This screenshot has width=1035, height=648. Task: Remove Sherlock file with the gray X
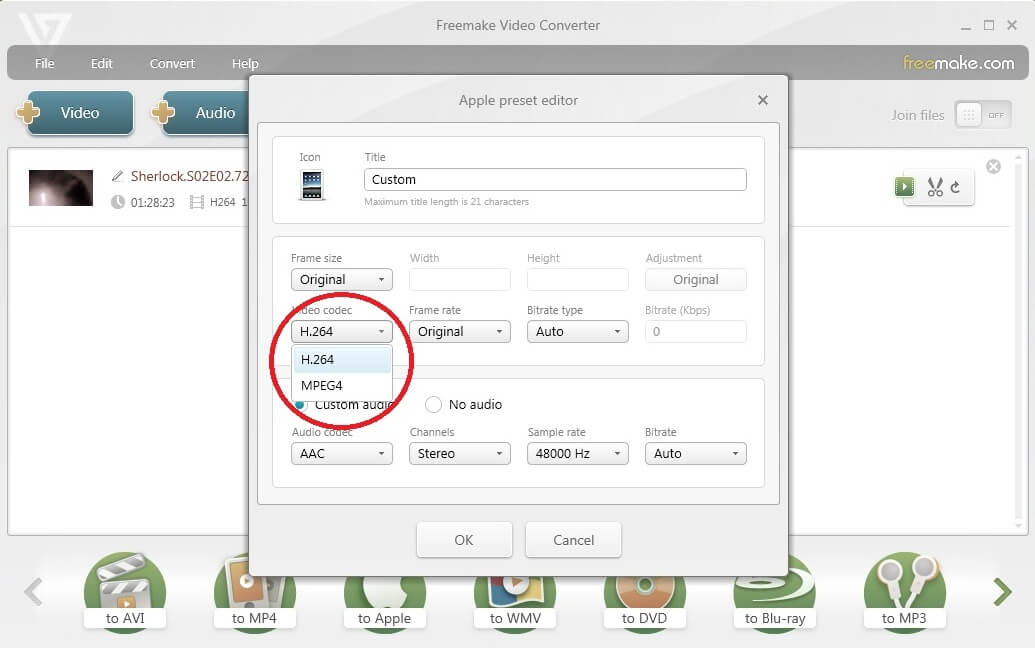(993, 166)
